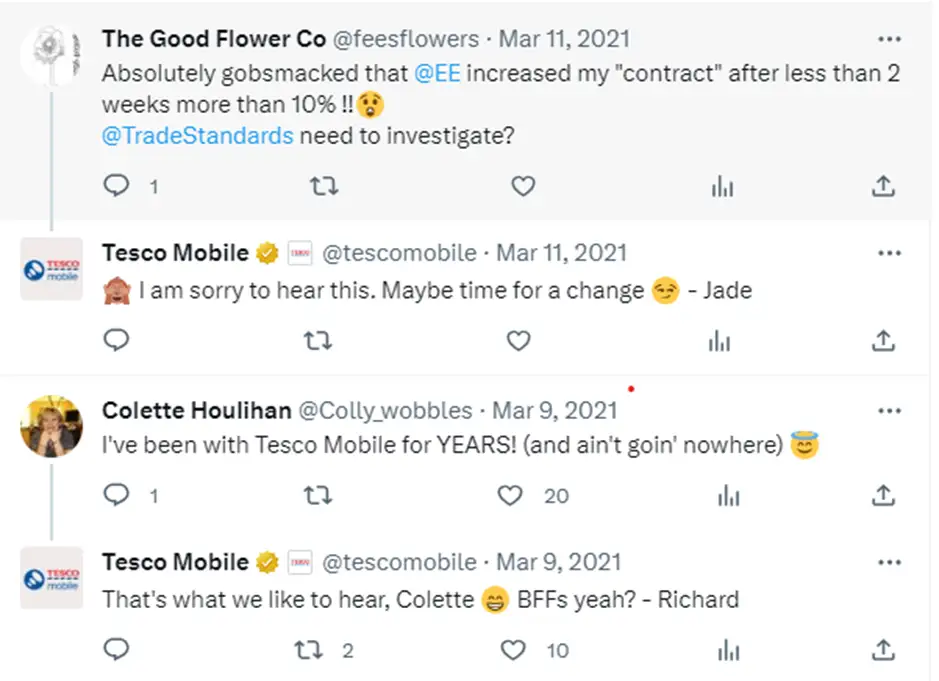Open the more options menu on Colette's tweet

889,409
